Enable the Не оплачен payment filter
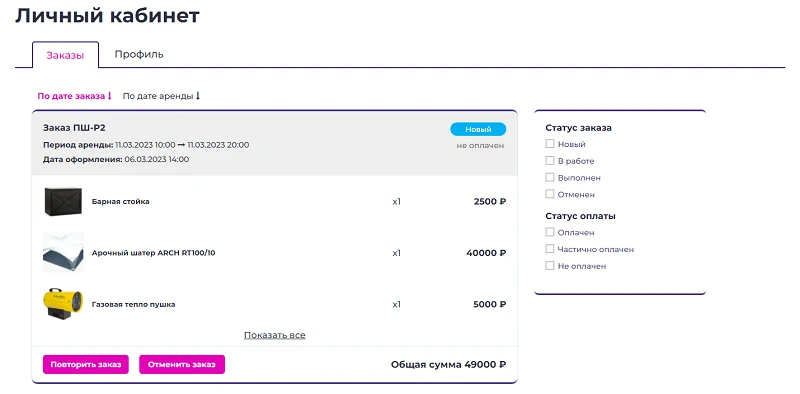The height and width of the screenshot is (394, 800). point(549,265)
